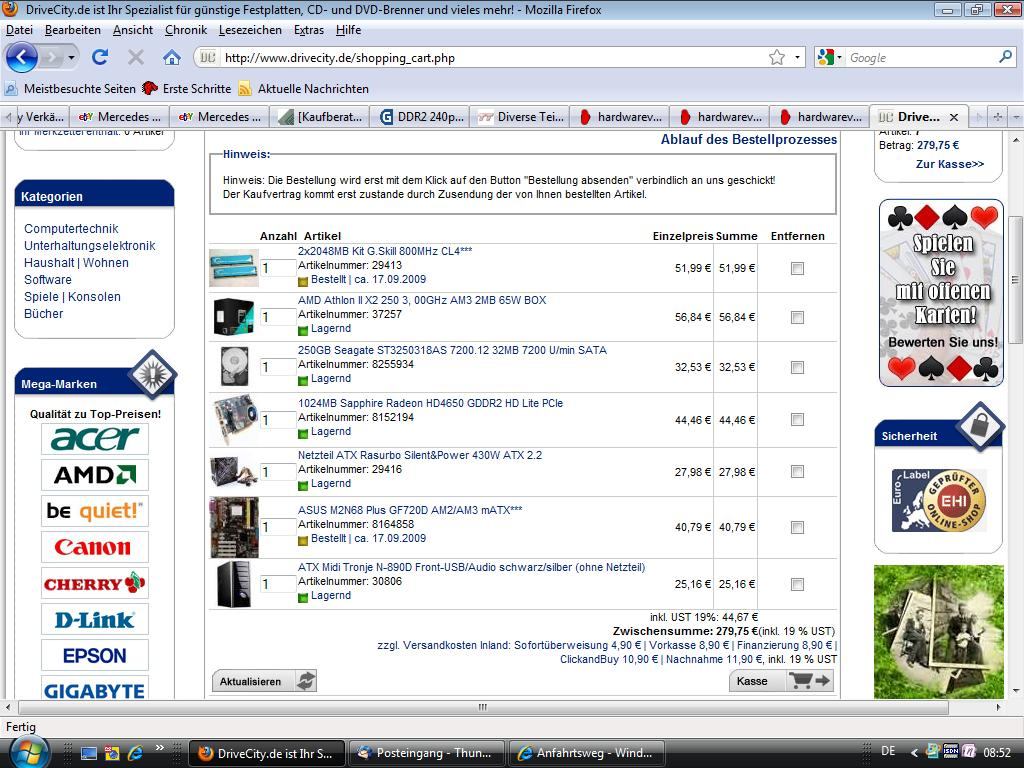
Task: Go to home page via house icon
Action: tap(172, 57)
